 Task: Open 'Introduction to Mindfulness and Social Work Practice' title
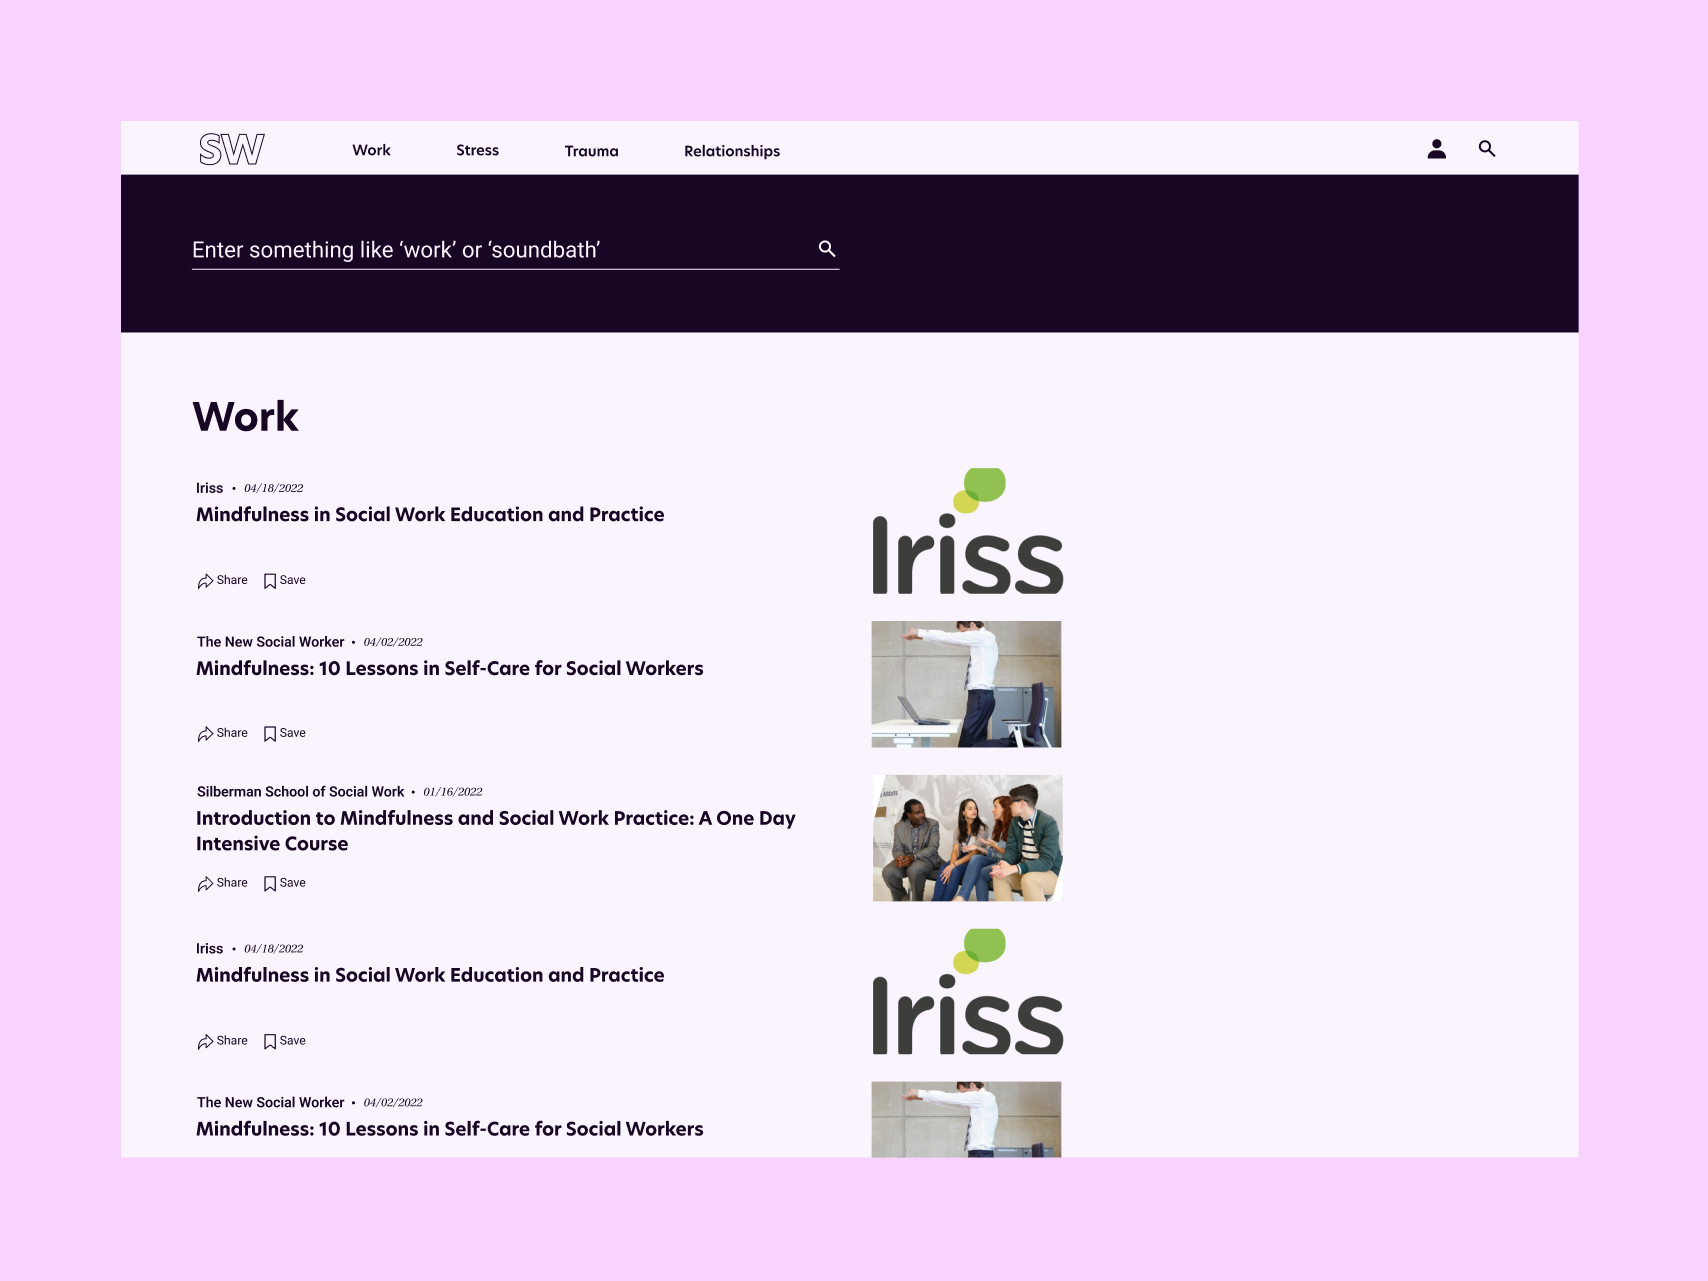point(496,831)
